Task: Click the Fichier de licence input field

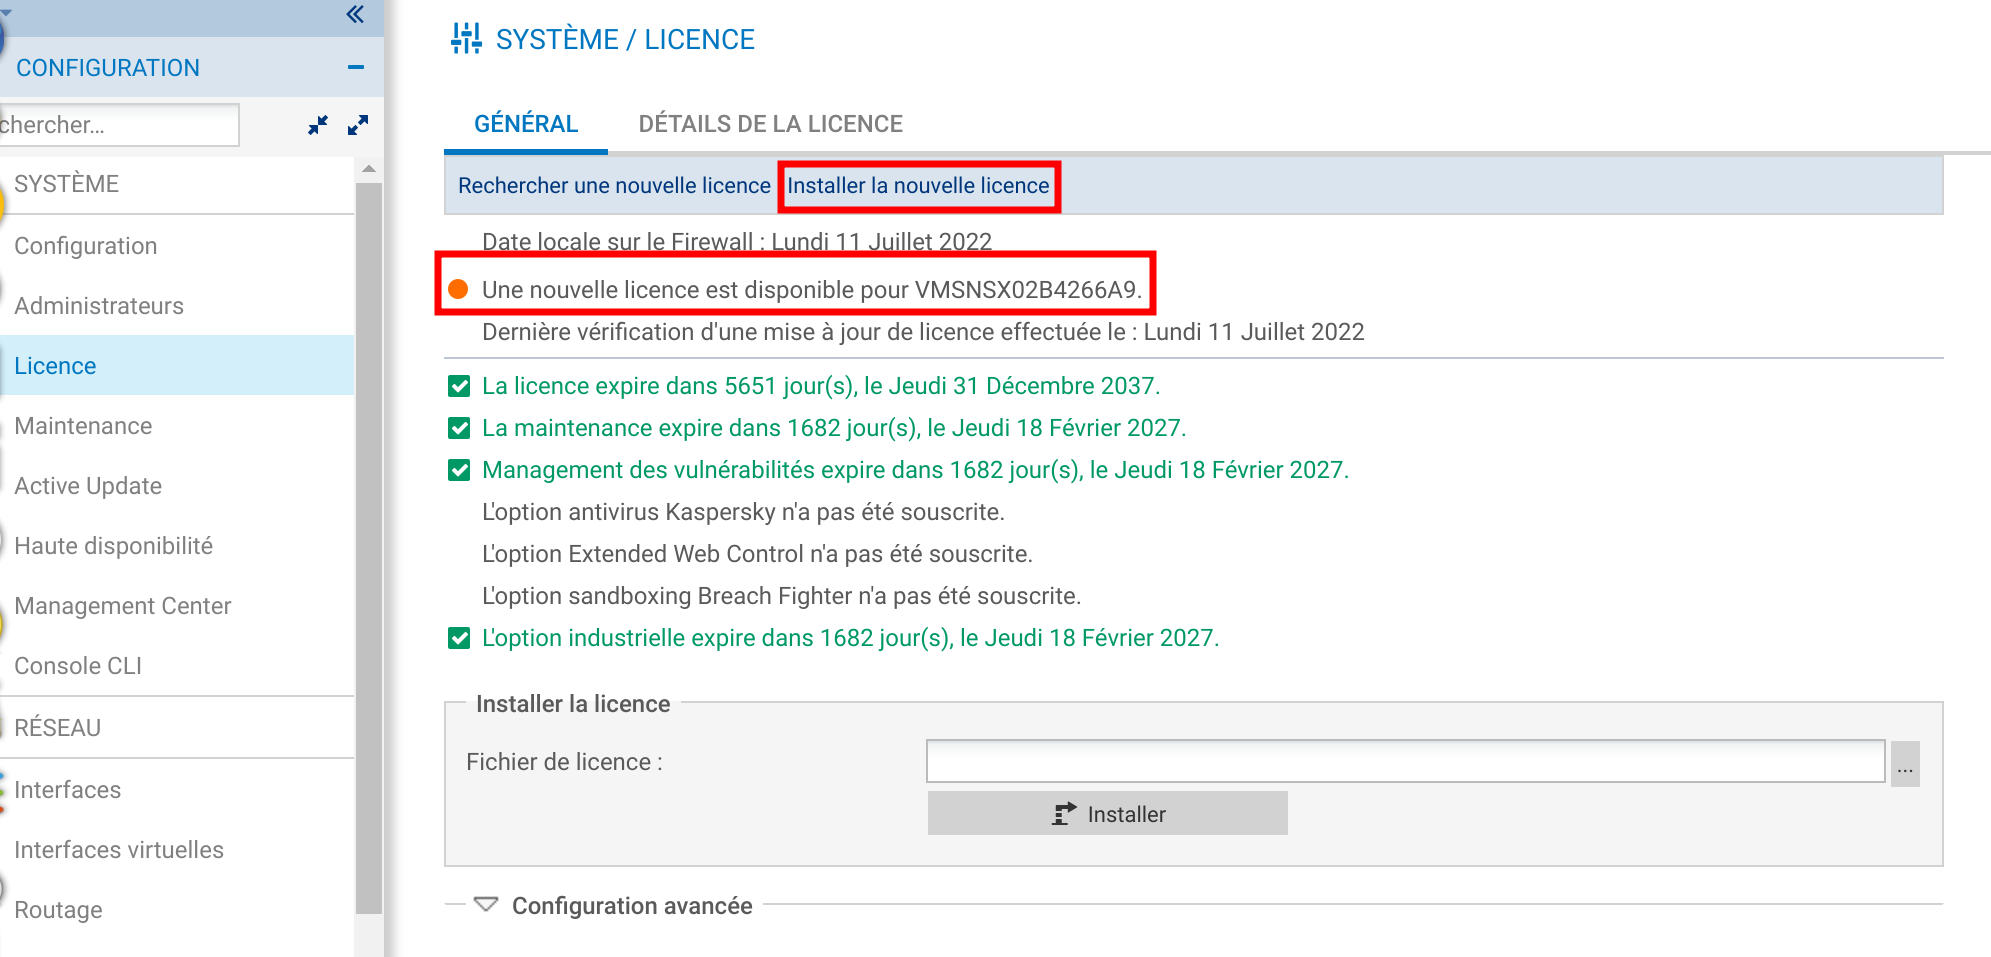Action: coord(1405,762)
